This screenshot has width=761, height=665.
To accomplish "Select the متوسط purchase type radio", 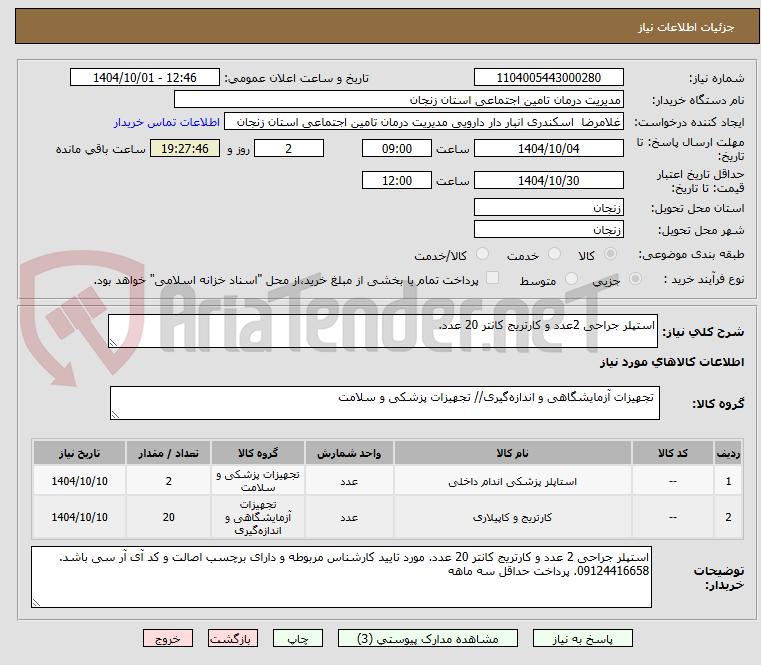I will click(x=572, y=279).
